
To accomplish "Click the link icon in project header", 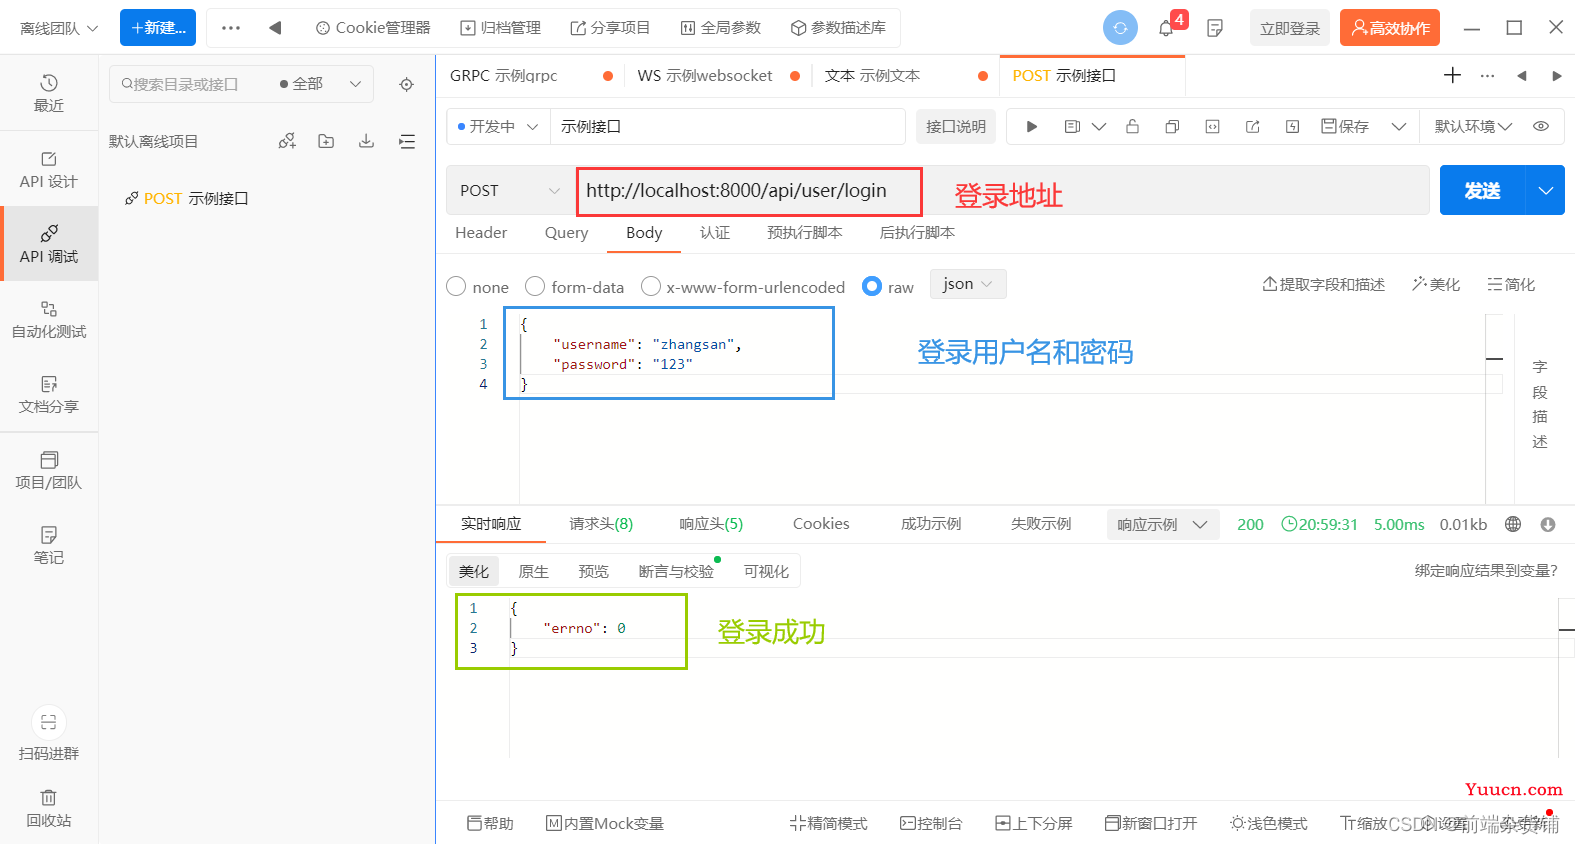I will 287,141.
